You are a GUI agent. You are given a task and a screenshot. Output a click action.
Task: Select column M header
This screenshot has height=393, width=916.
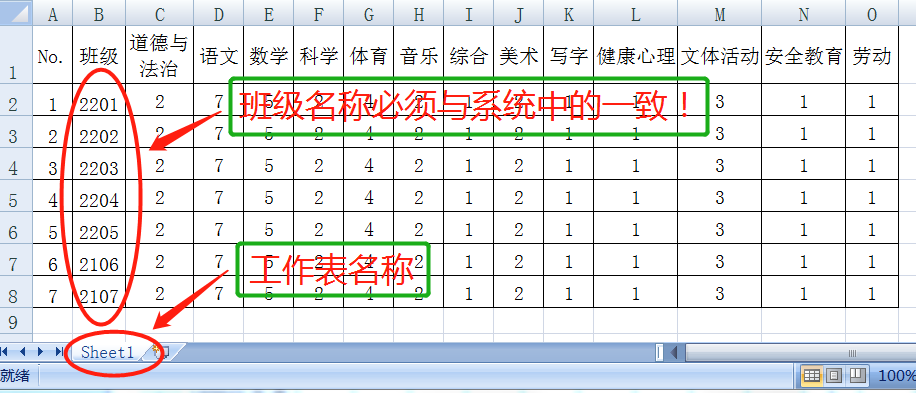pos(719,15)
